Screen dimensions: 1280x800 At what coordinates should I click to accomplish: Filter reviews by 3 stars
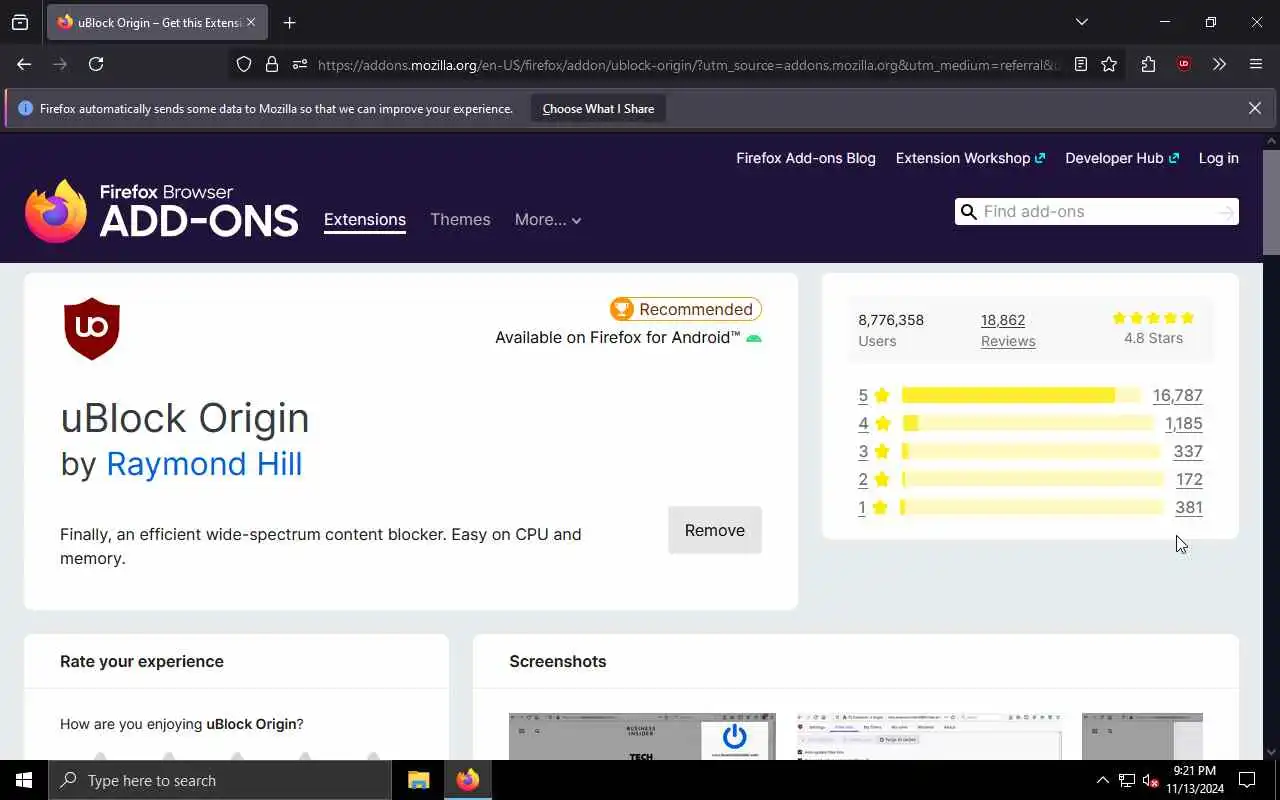click(873, 451)
